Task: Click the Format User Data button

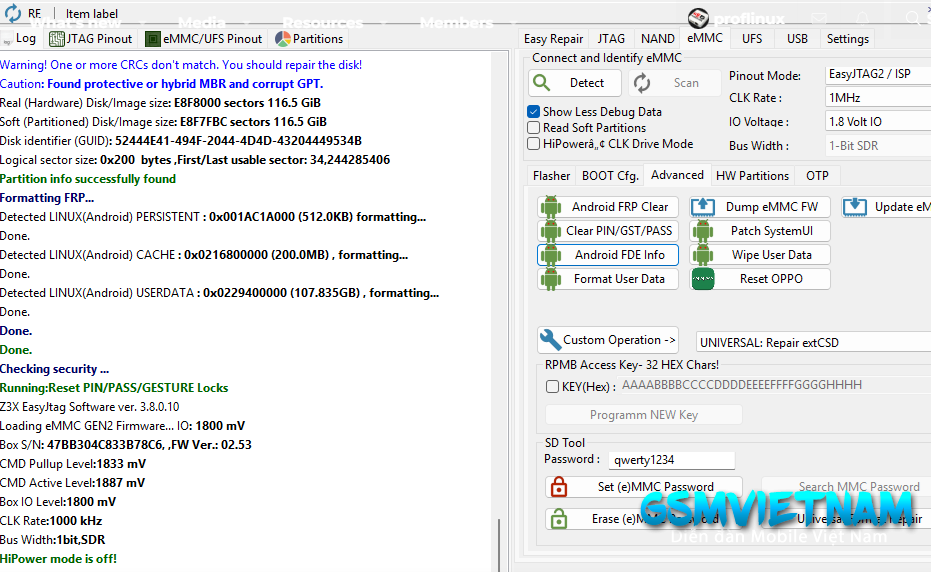Action: pyautogui.click(x=618, y=279)
